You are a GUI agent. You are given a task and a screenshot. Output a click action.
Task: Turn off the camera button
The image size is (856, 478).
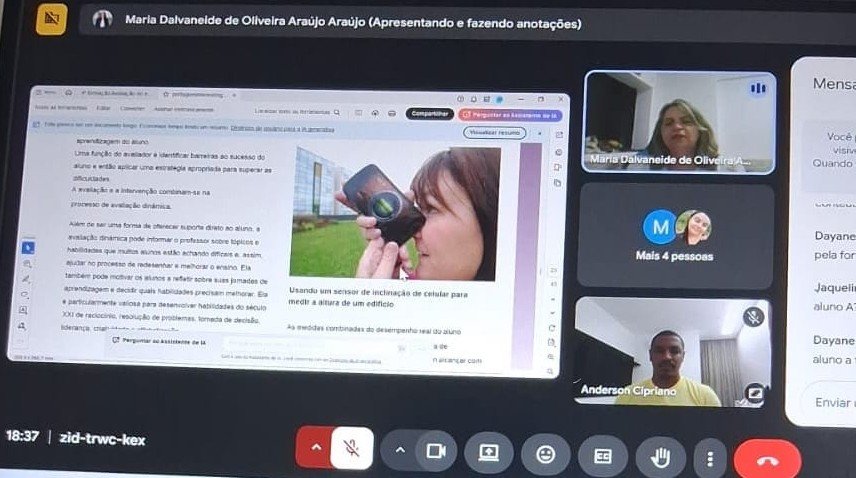436,451
